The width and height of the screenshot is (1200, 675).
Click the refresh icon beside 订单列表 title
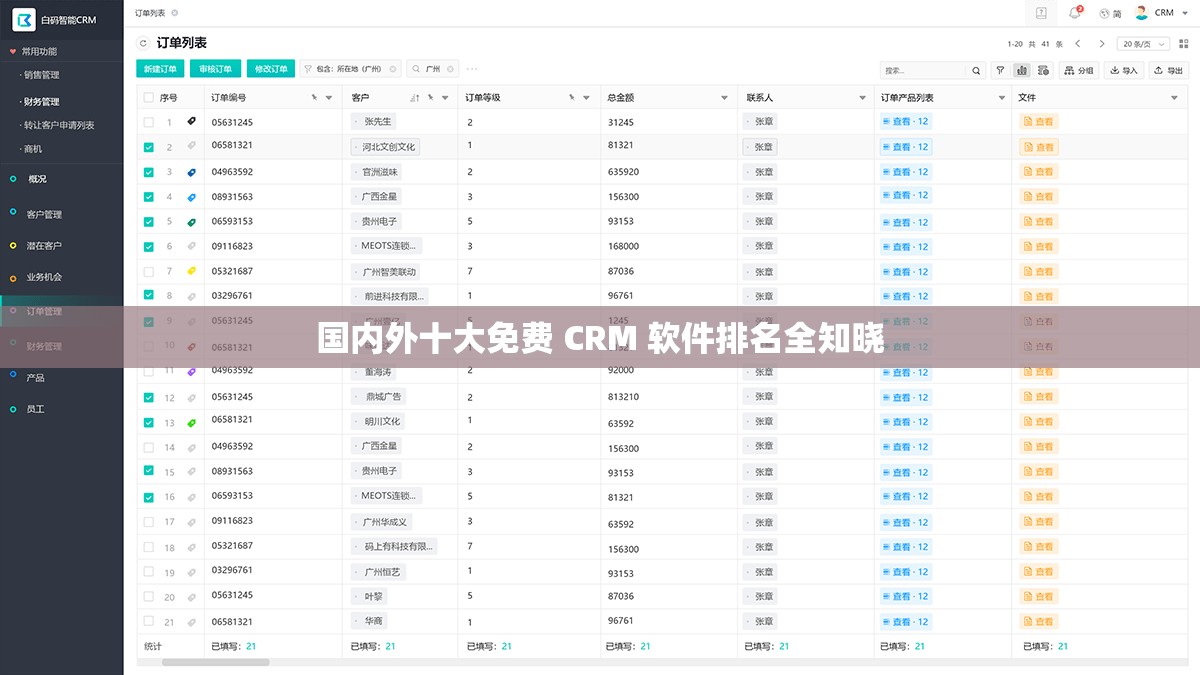pos(143,43)
